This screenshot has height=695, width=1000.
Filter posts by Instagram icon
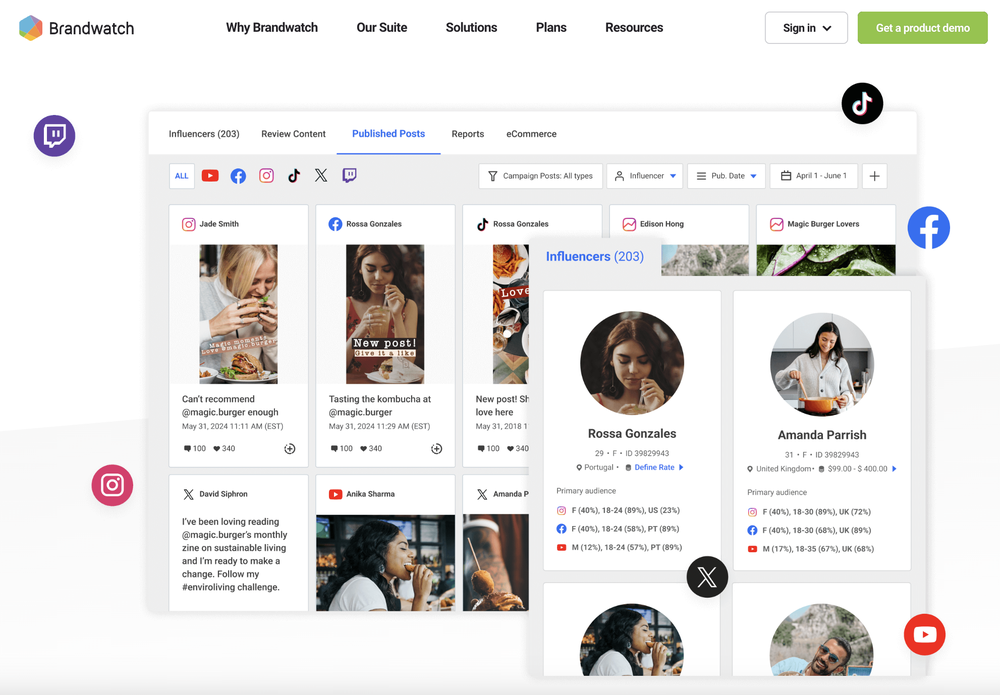coord(267,175)
